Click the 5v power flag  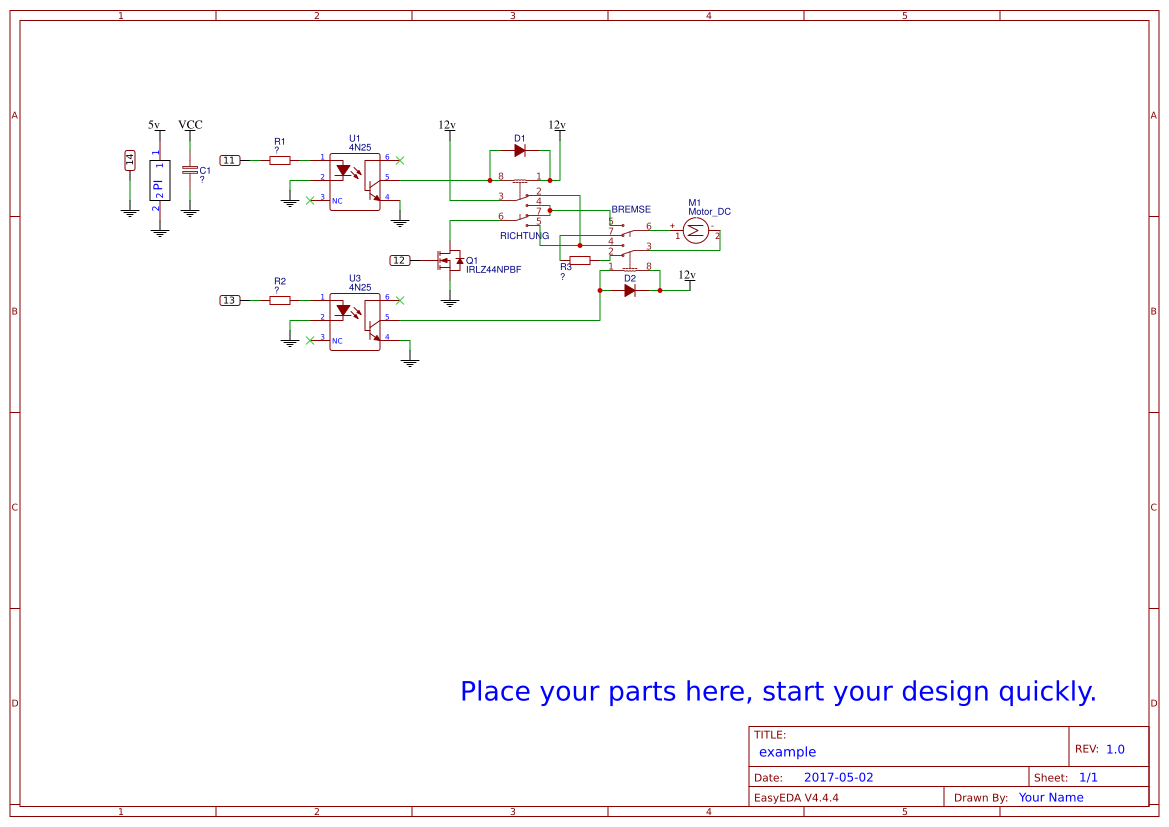(x=154, y=127)
